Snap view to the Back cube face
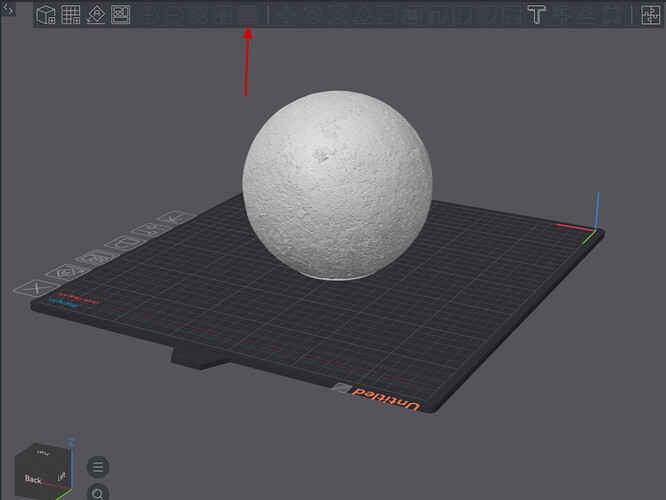 [33, 479]
